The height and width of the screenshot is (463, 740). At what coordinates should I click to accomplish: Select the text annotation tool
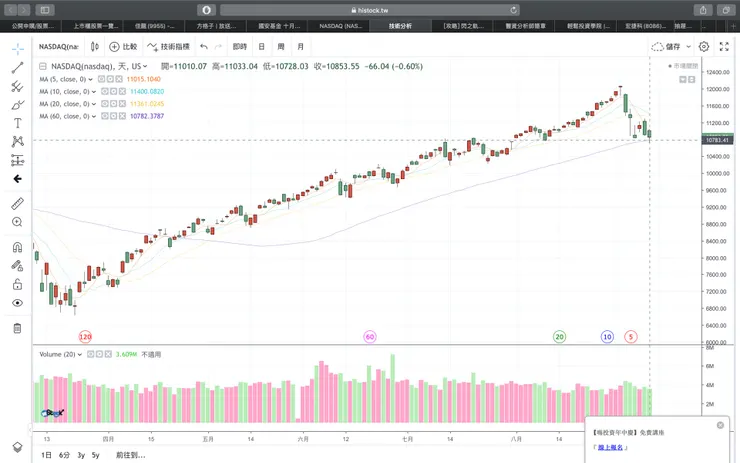[x=17, y=123]
